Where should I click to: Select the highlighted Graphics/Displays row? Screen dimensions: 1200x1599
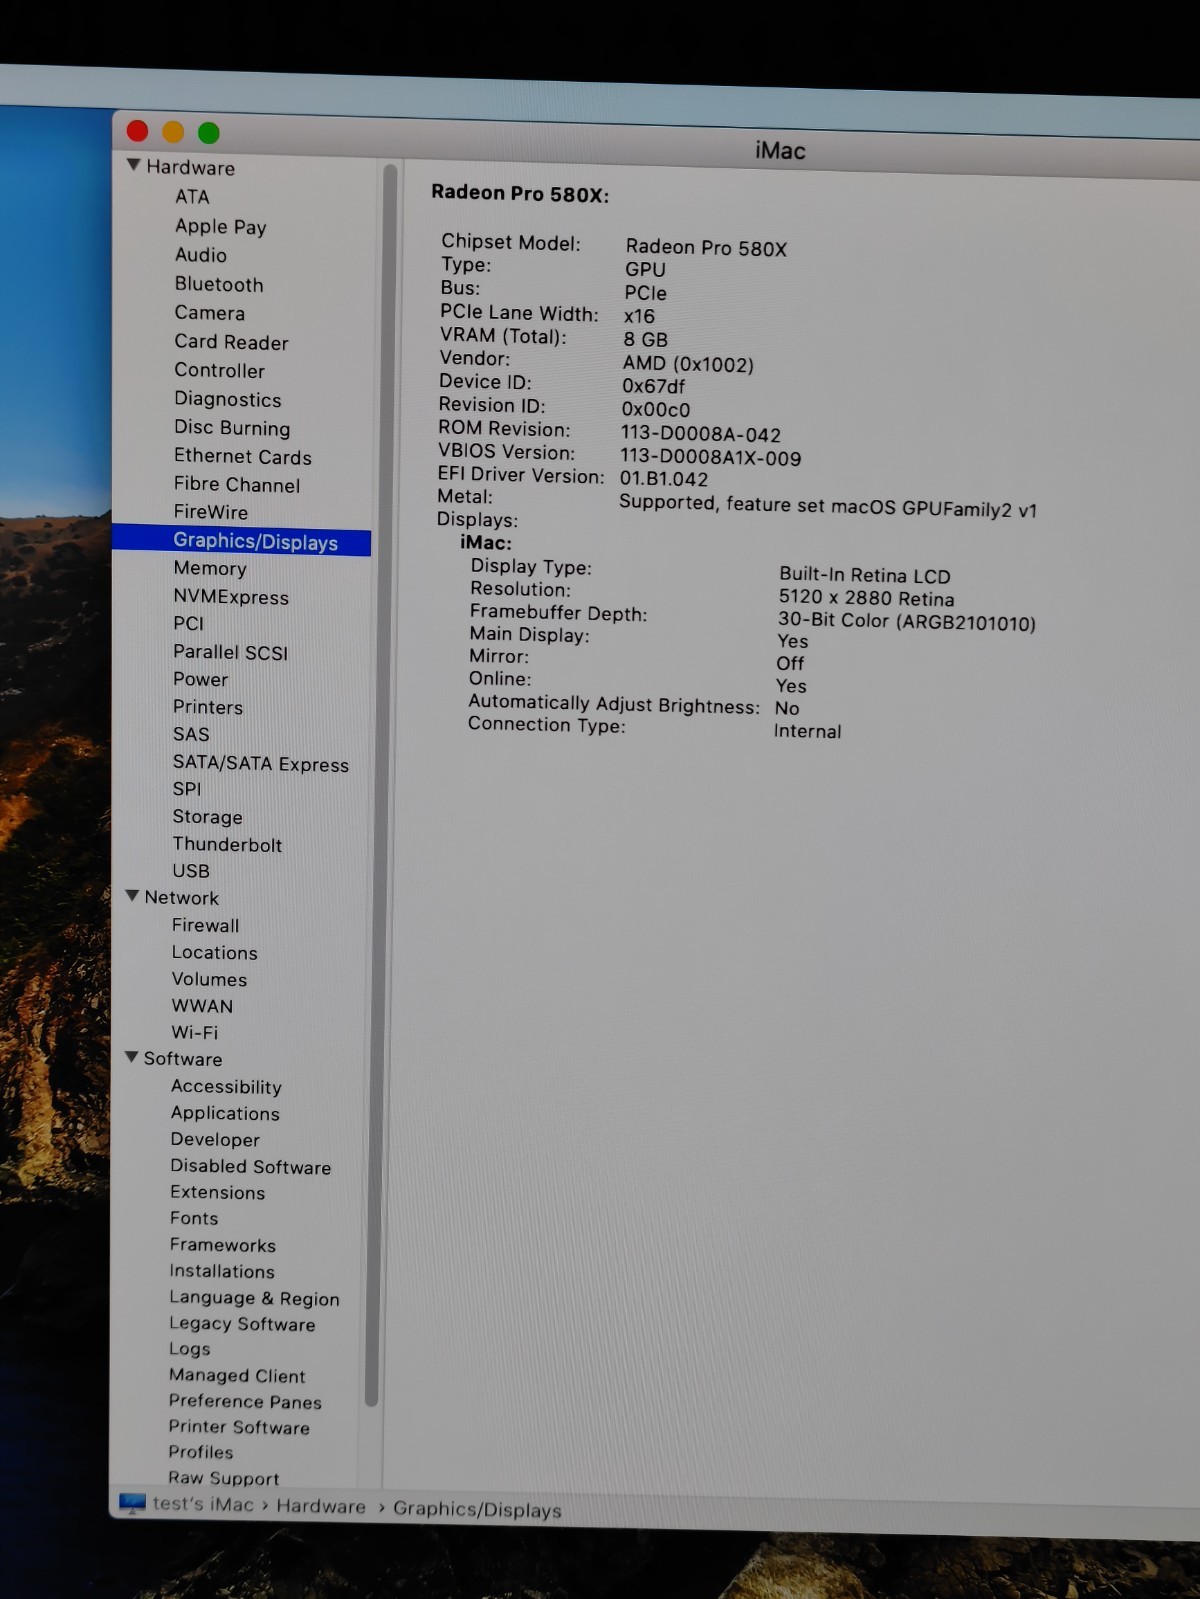[x=242, y=541]
